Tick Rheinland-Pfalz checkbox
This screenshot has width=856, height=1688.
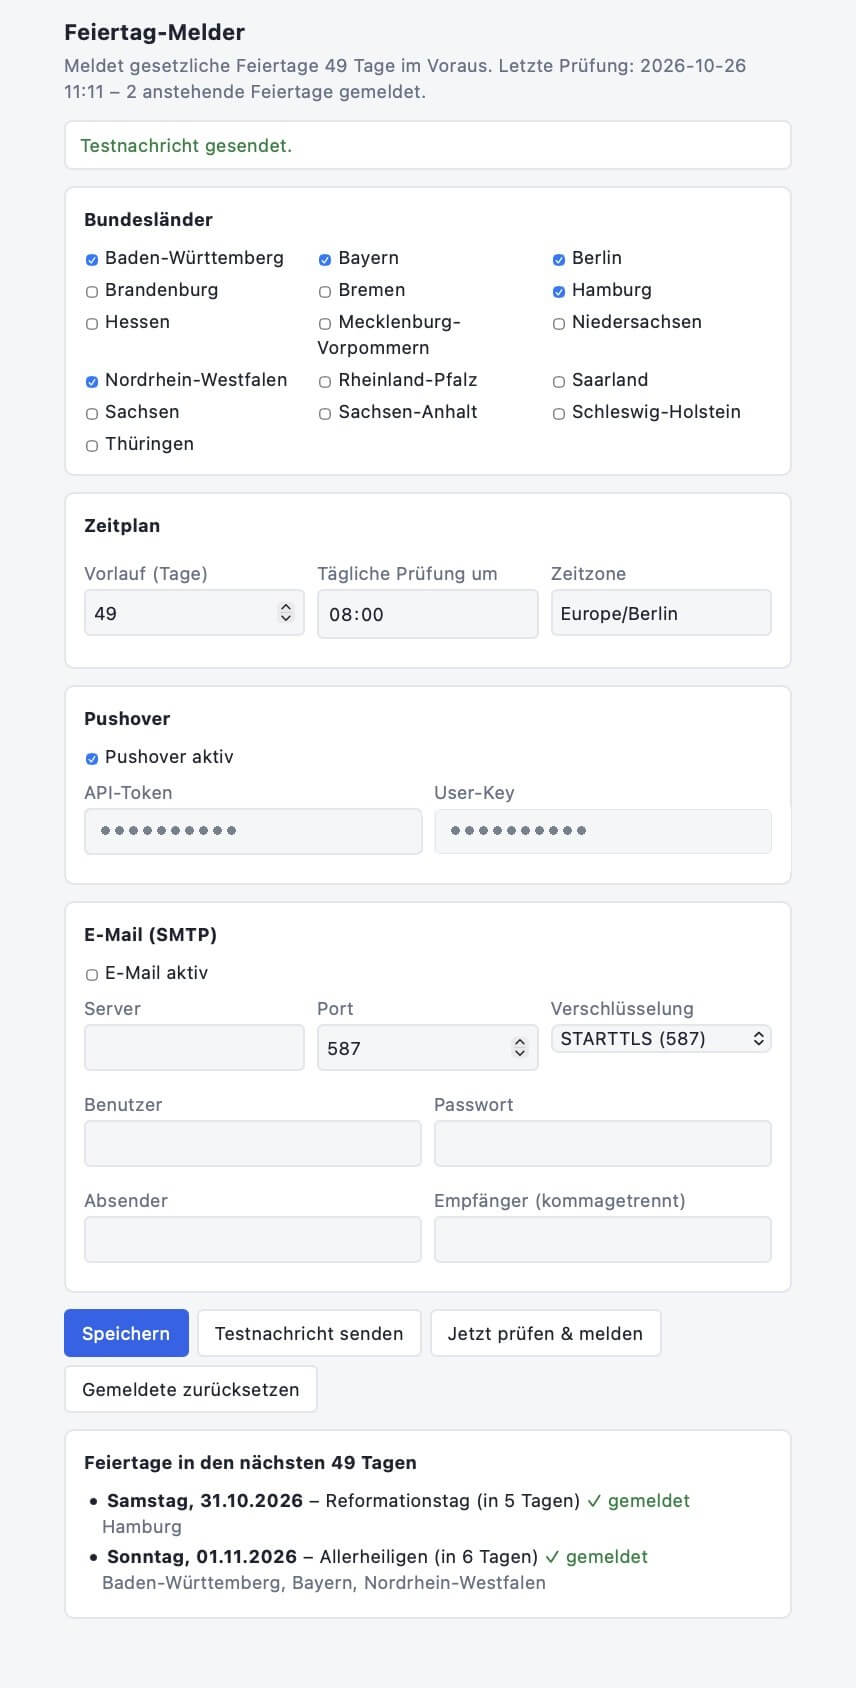[x=325, y=382]
